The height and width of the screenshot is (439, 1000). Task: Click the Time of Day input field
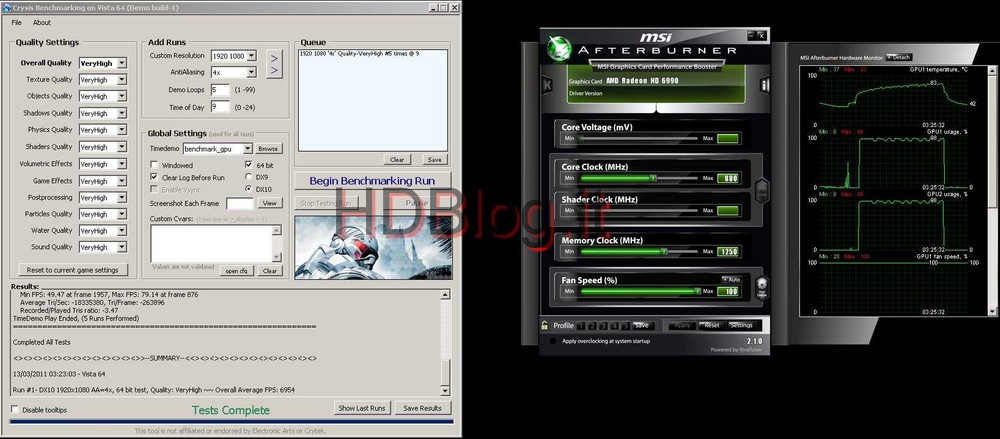[220, 107]
